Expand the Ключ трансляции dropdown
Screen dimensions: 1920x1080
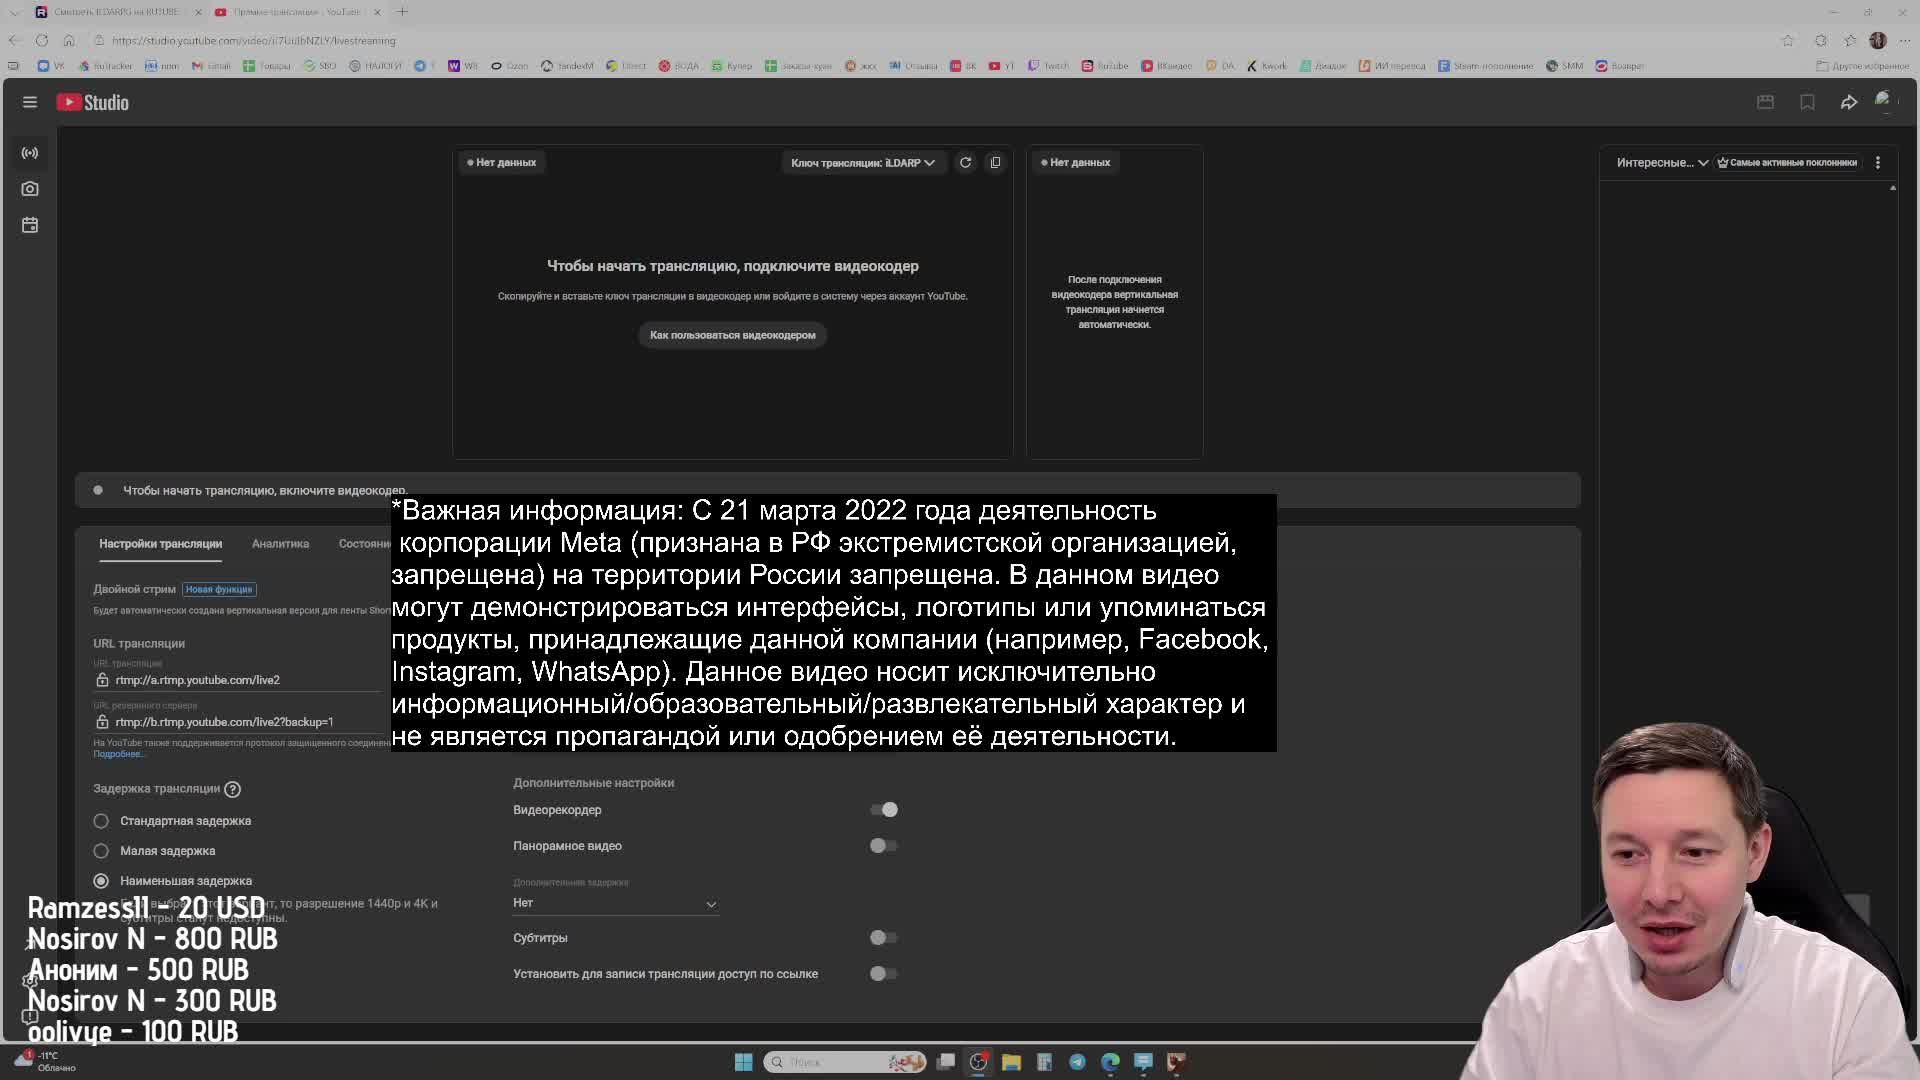pos(862,162)
